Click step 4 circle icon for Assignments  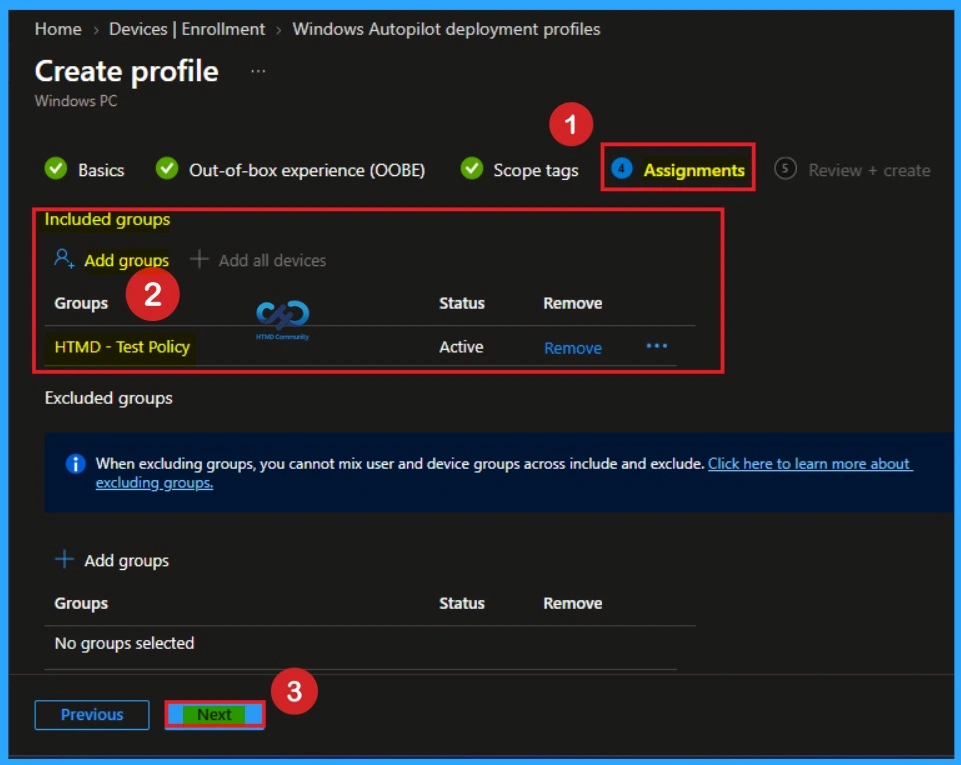coord(621,168)
